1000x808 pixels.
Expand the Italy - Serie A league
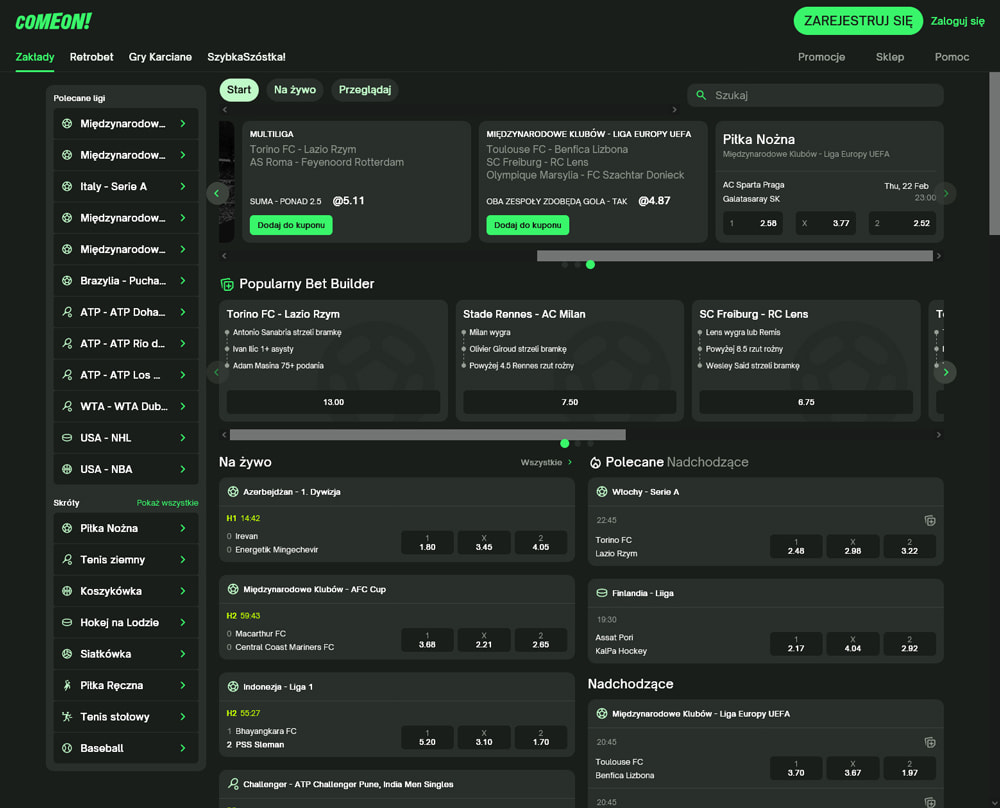point(183,186)
